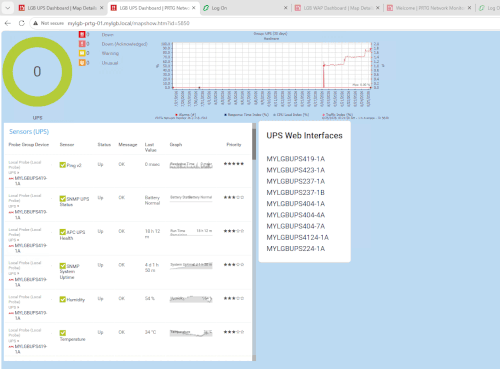
Task: Click the red Down status icon
Action: (82, 34)
